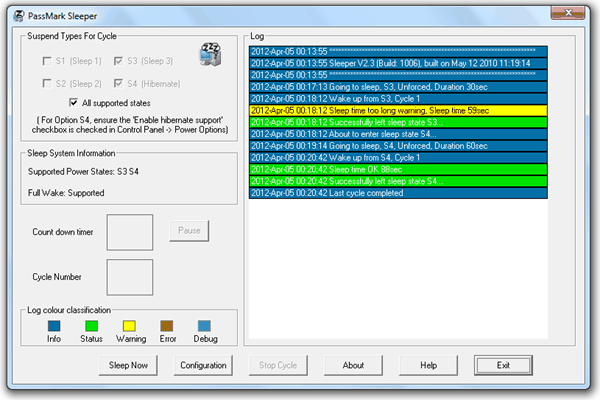Disable the All supported states checkbox
The image size is (600, 400).
[73, 103]
